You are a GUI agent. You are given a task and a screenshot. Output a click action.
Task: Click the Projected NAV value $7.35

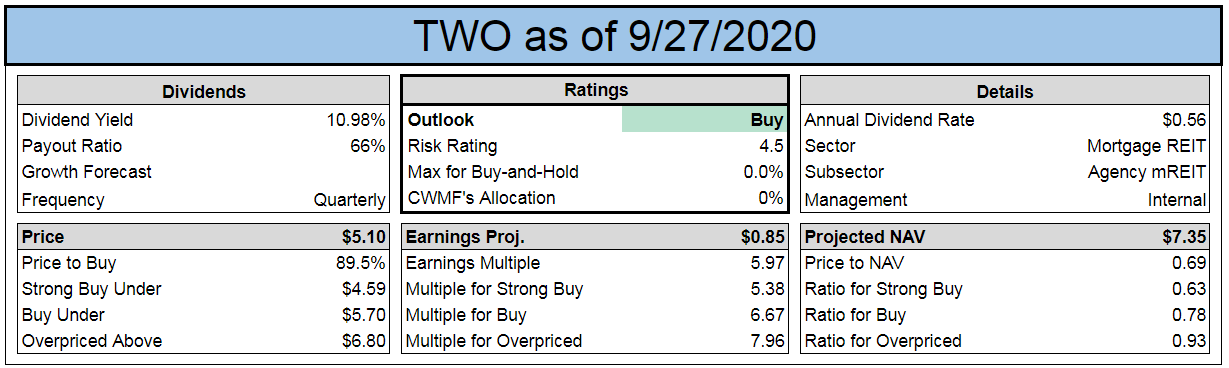pyautogui.click(x=1184, y=238)
